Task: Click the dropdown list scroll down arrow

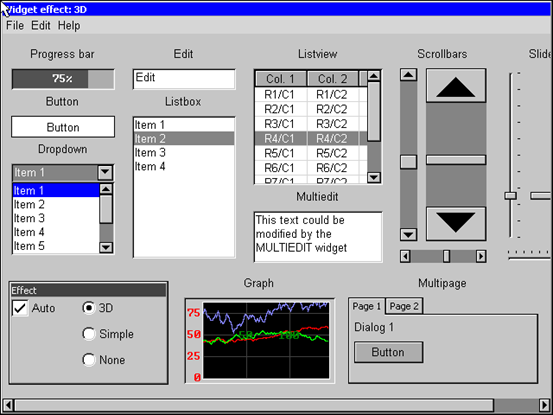Action: (106, 247)
